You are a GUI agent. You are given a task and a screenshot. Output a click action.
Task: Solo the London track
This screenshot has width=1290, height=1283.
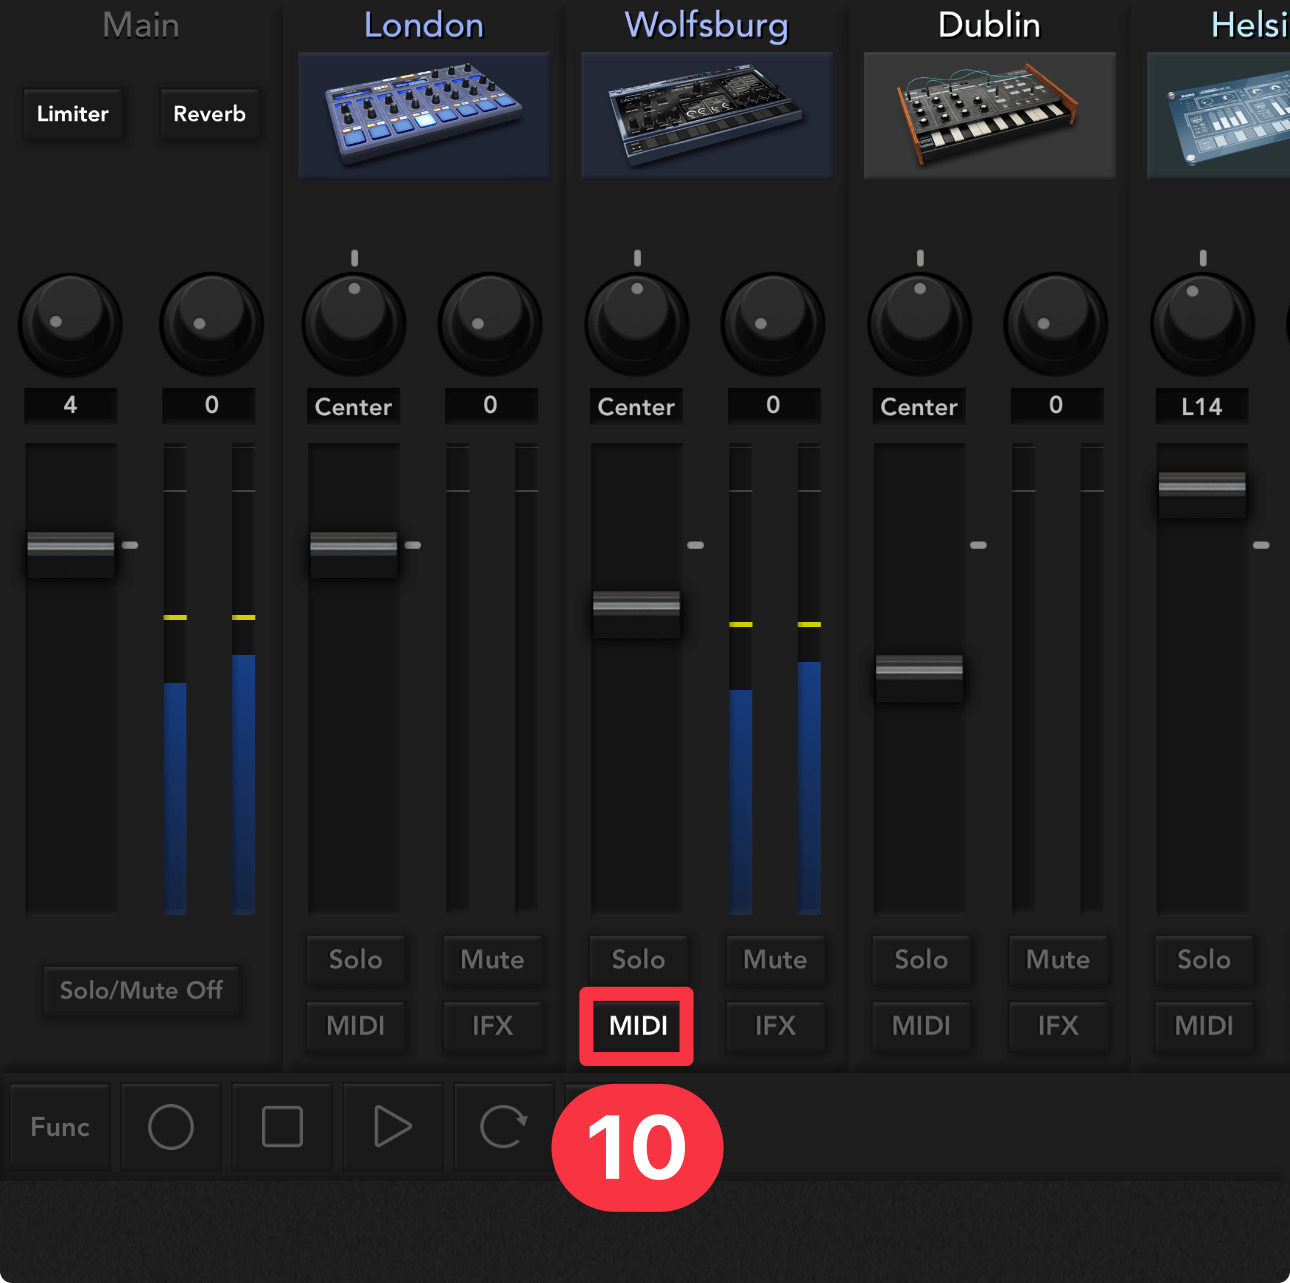tap(355, 960)
